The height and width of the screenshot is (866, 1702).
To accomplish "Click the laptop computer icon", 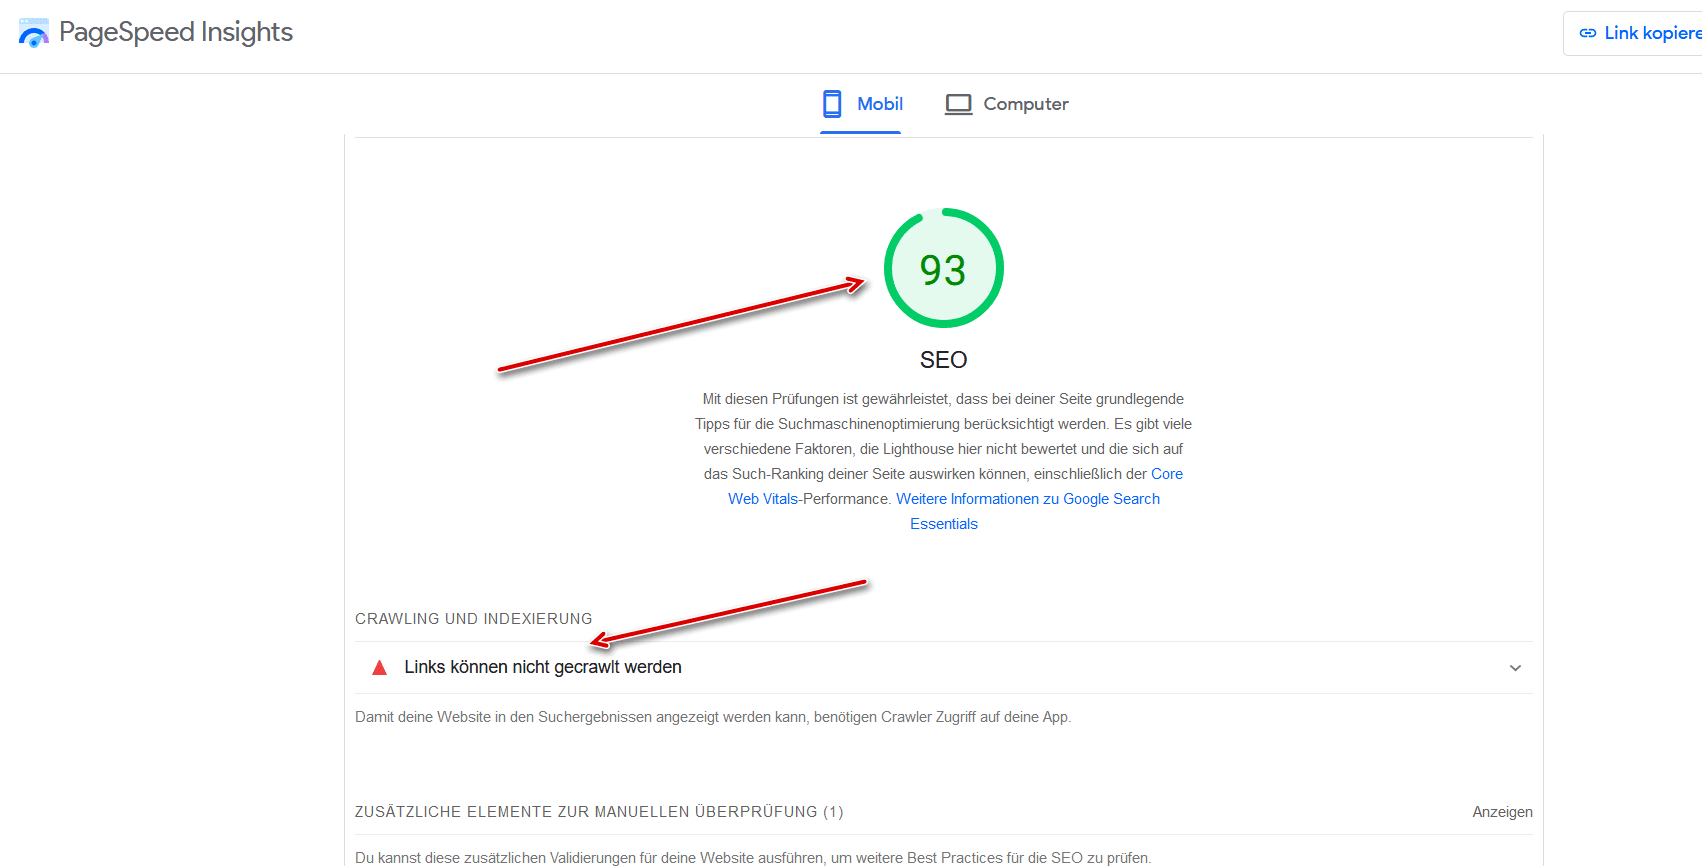I will point(958,104).
